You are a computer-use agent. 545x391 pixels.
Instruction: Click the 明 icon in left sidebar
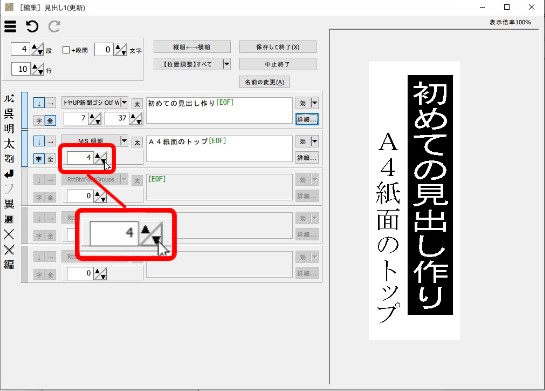9,128
